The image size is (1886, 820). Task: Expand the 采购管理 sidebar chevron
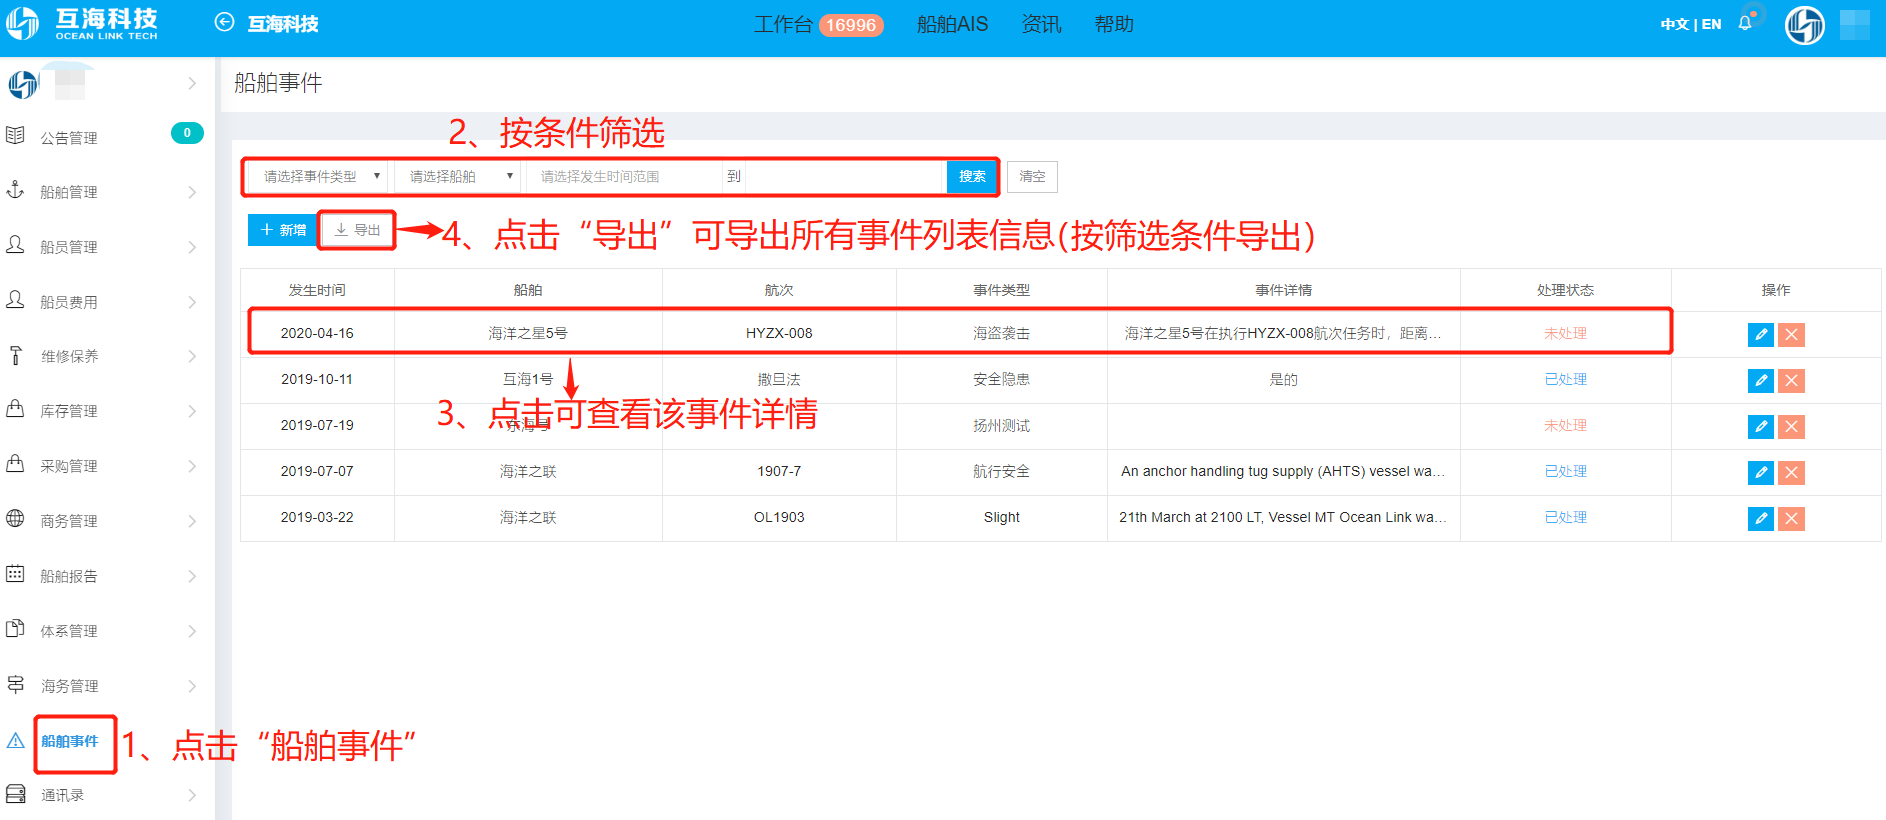click(192, 466)
